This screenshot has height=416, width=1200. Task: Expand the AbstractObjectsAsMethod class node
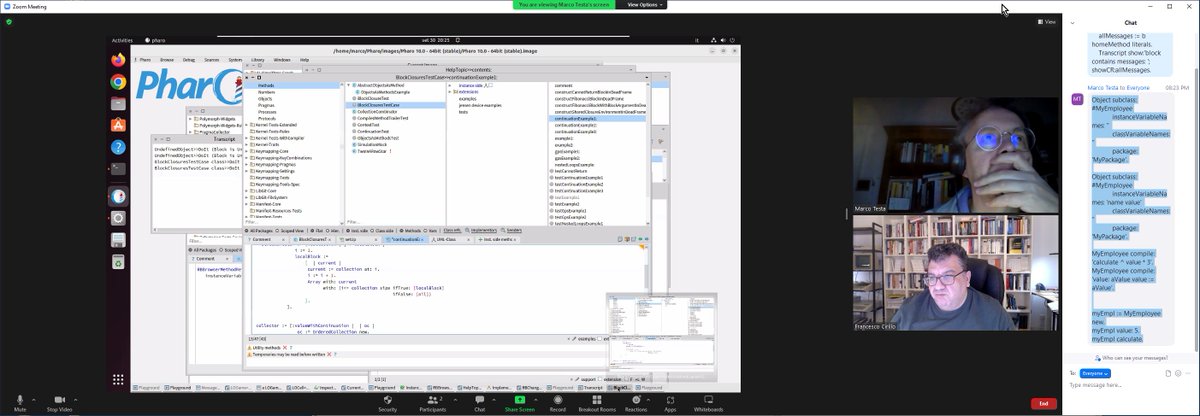pos(349,86)
